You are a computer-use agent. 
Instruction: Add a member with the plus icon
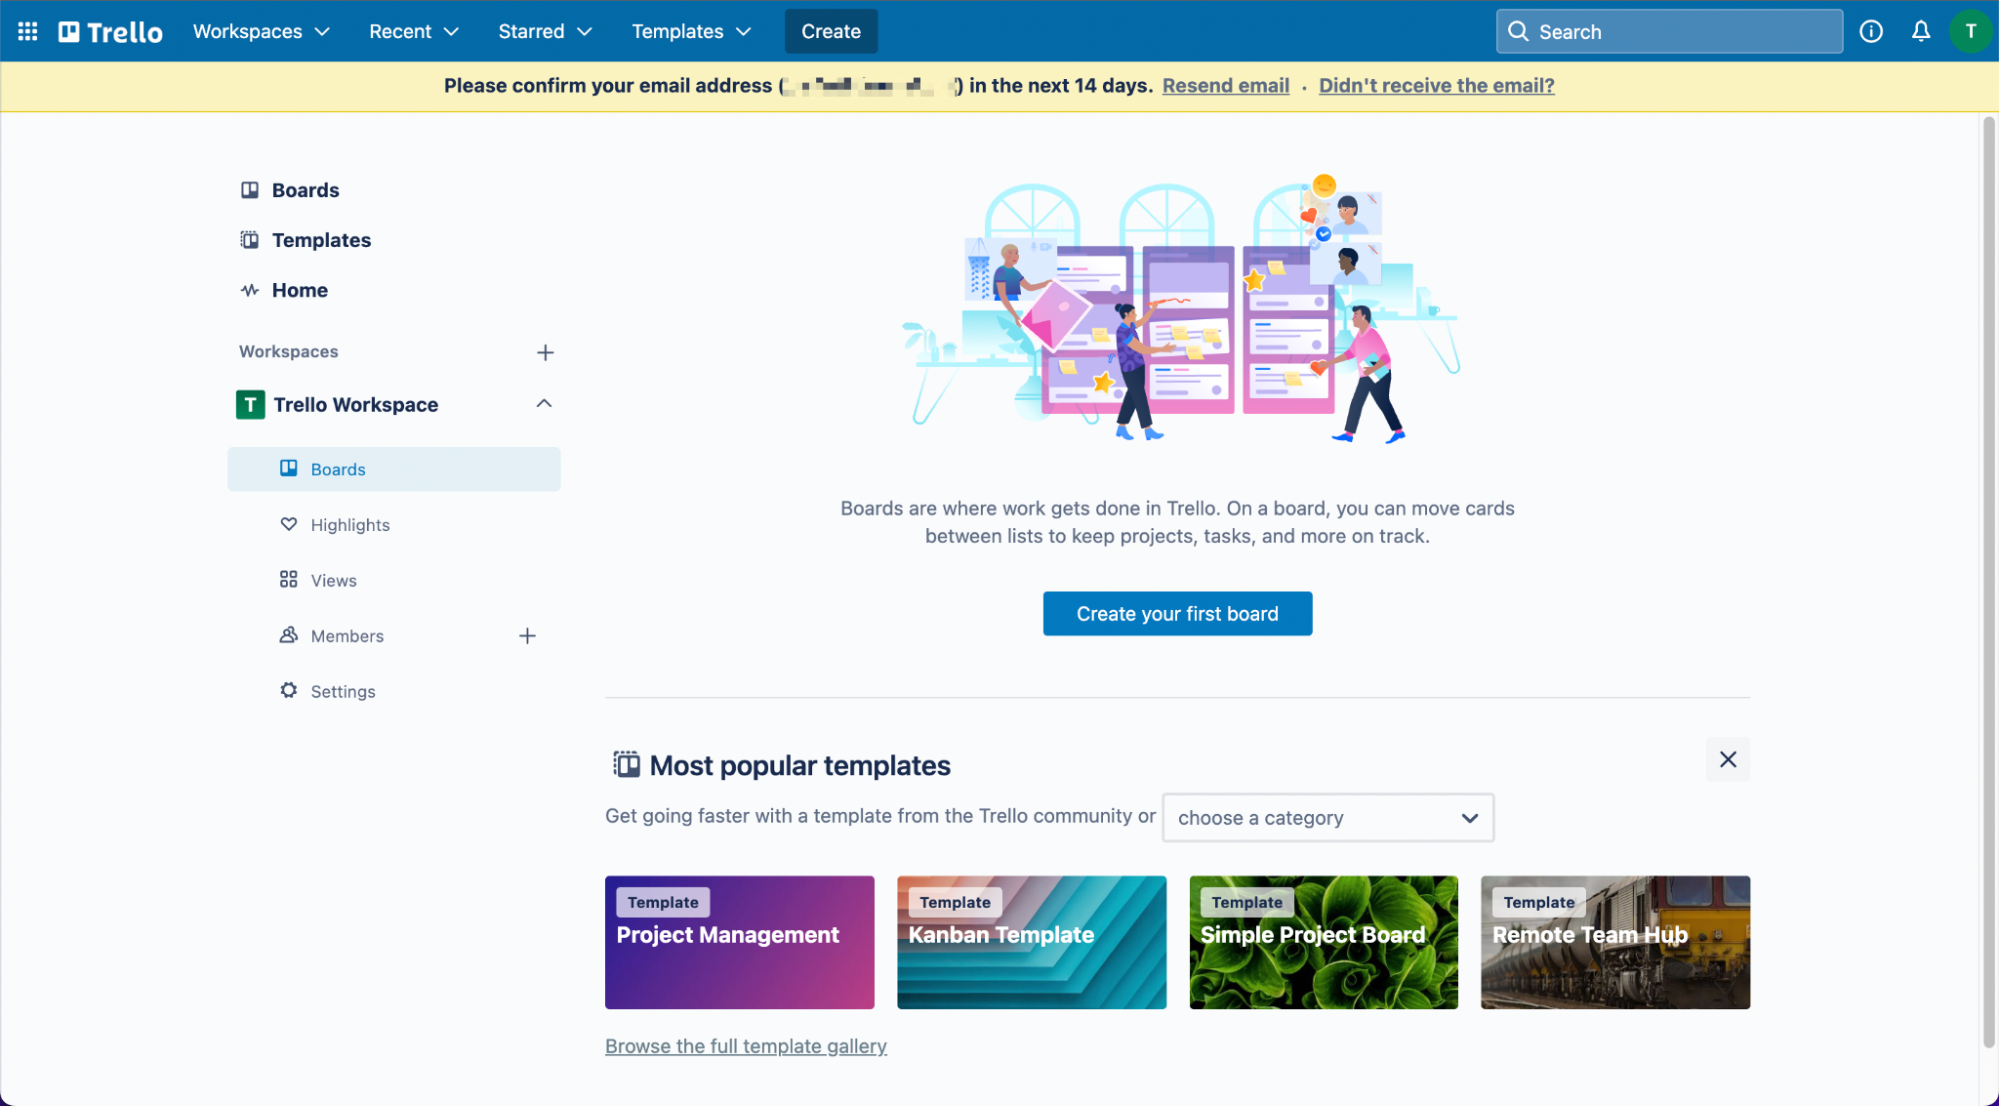(527, 635)
